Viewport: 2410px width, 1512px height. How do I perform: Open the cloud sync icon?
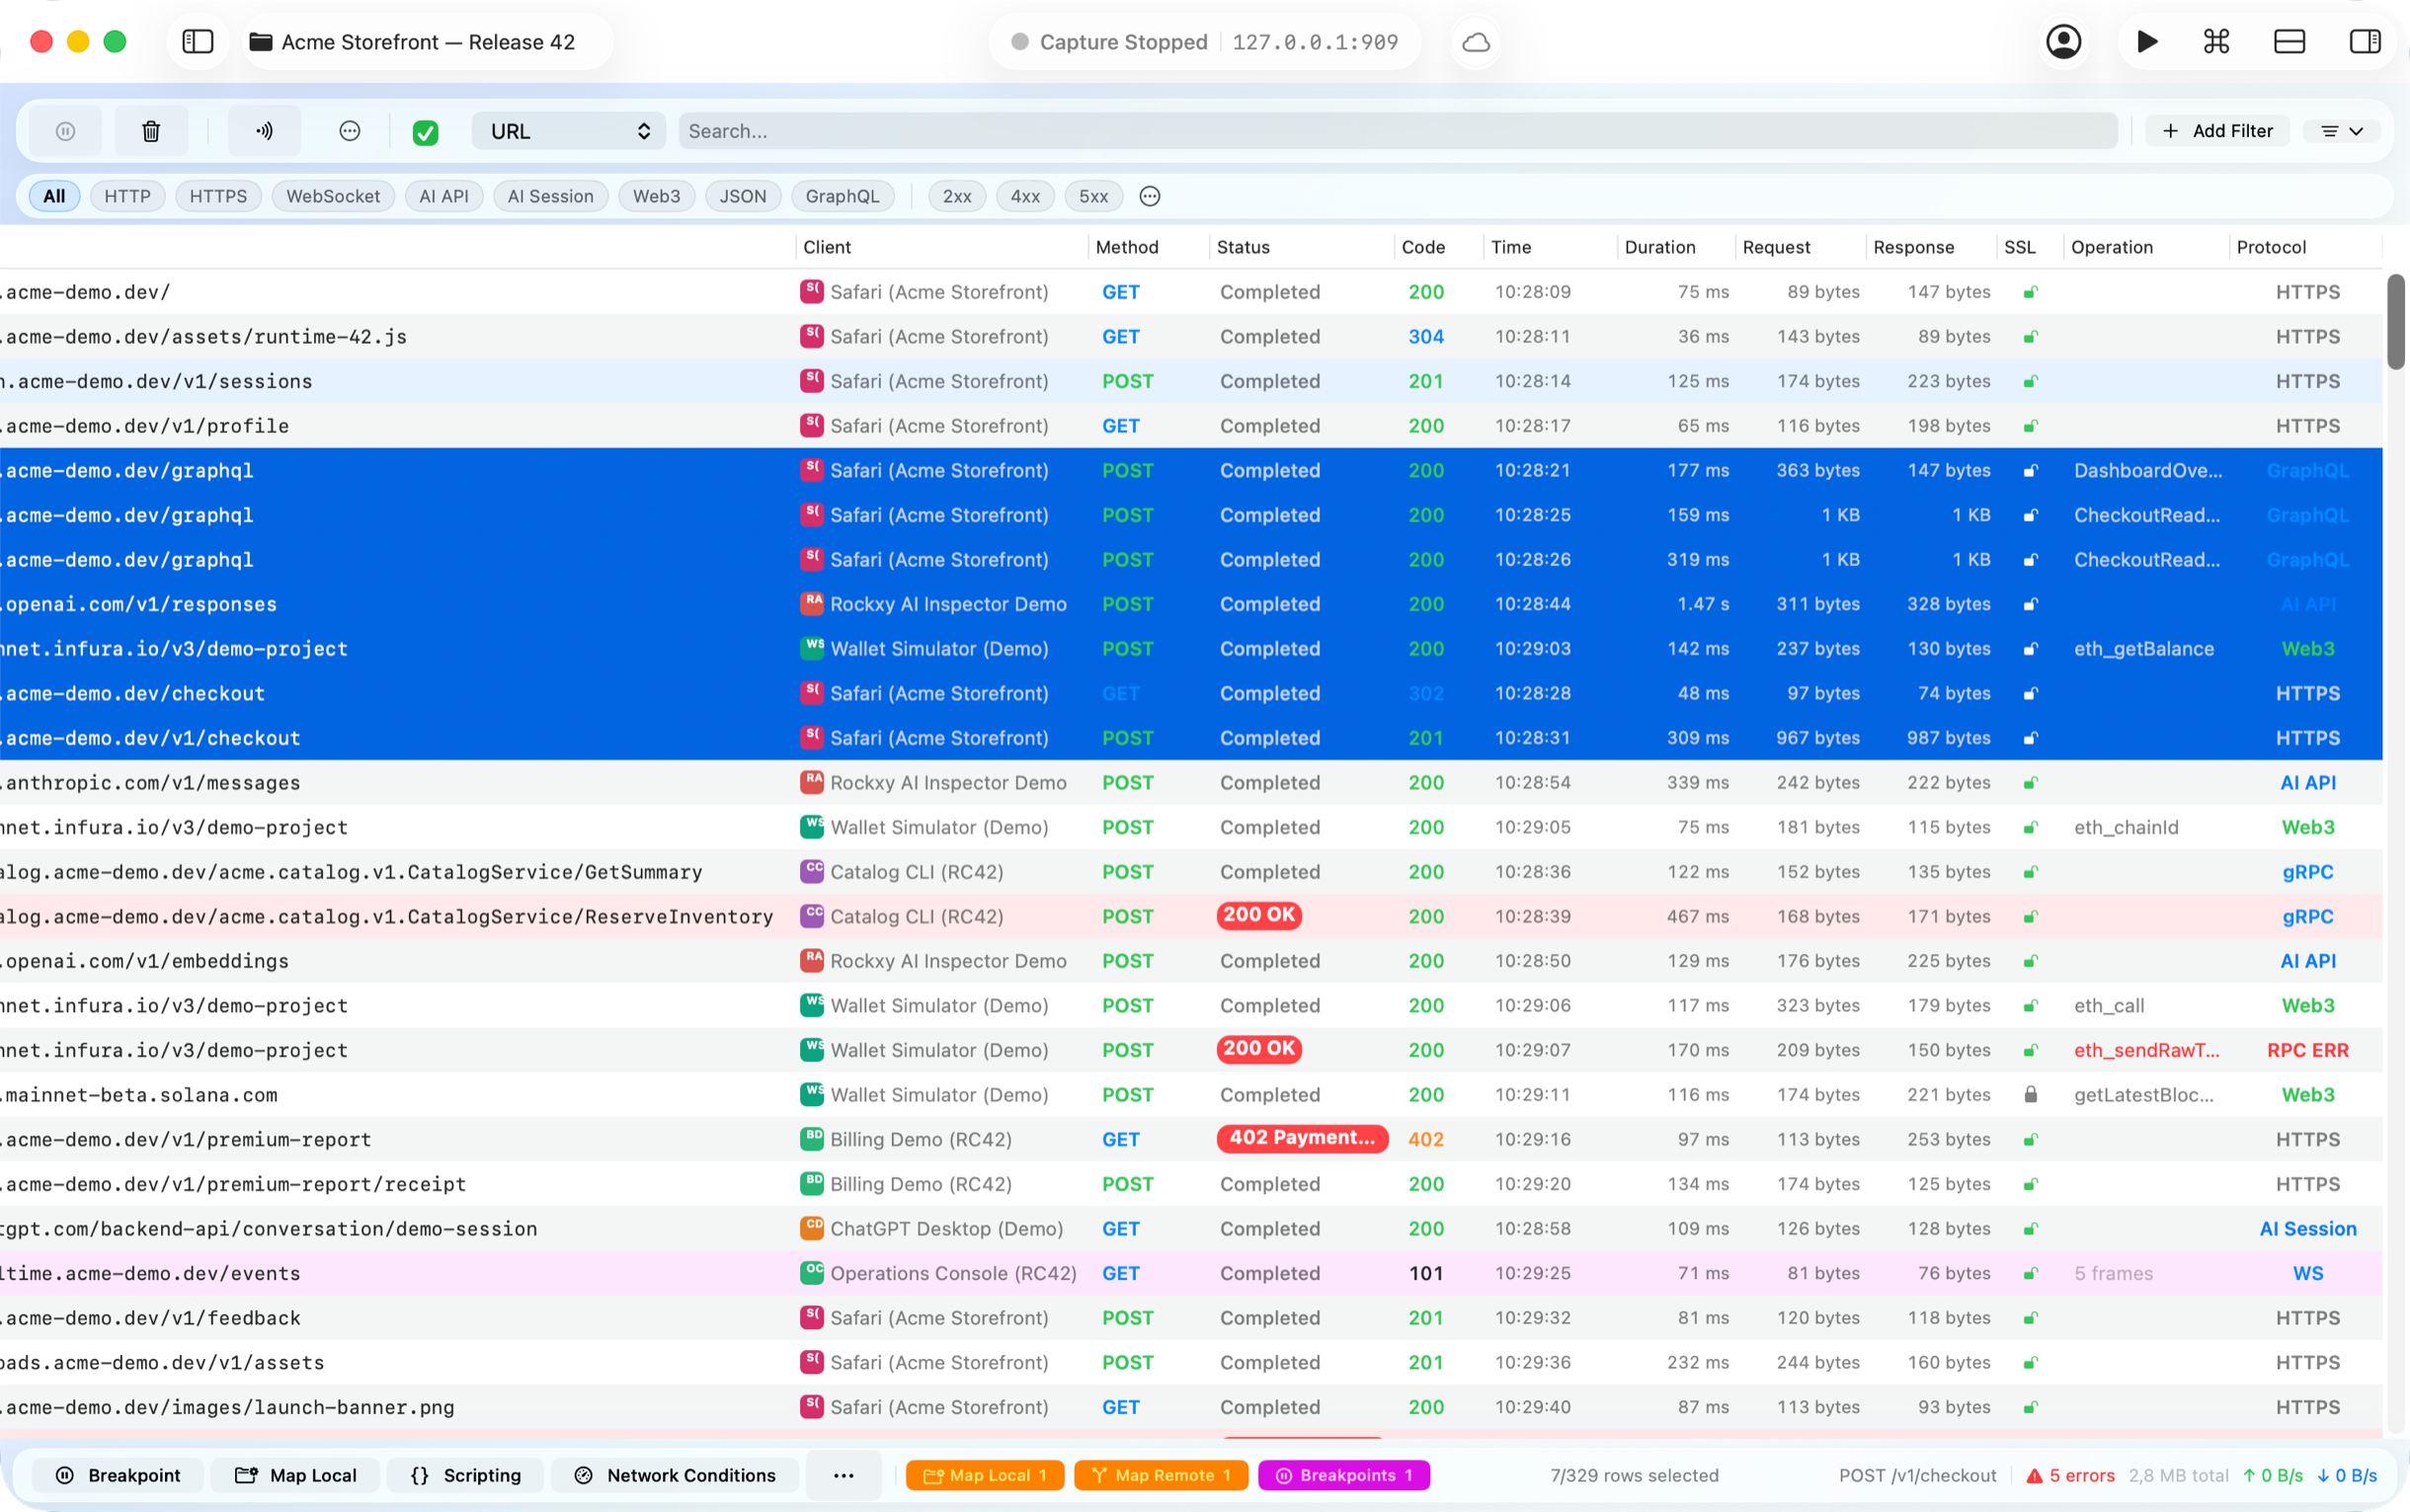pos(1476,42)
